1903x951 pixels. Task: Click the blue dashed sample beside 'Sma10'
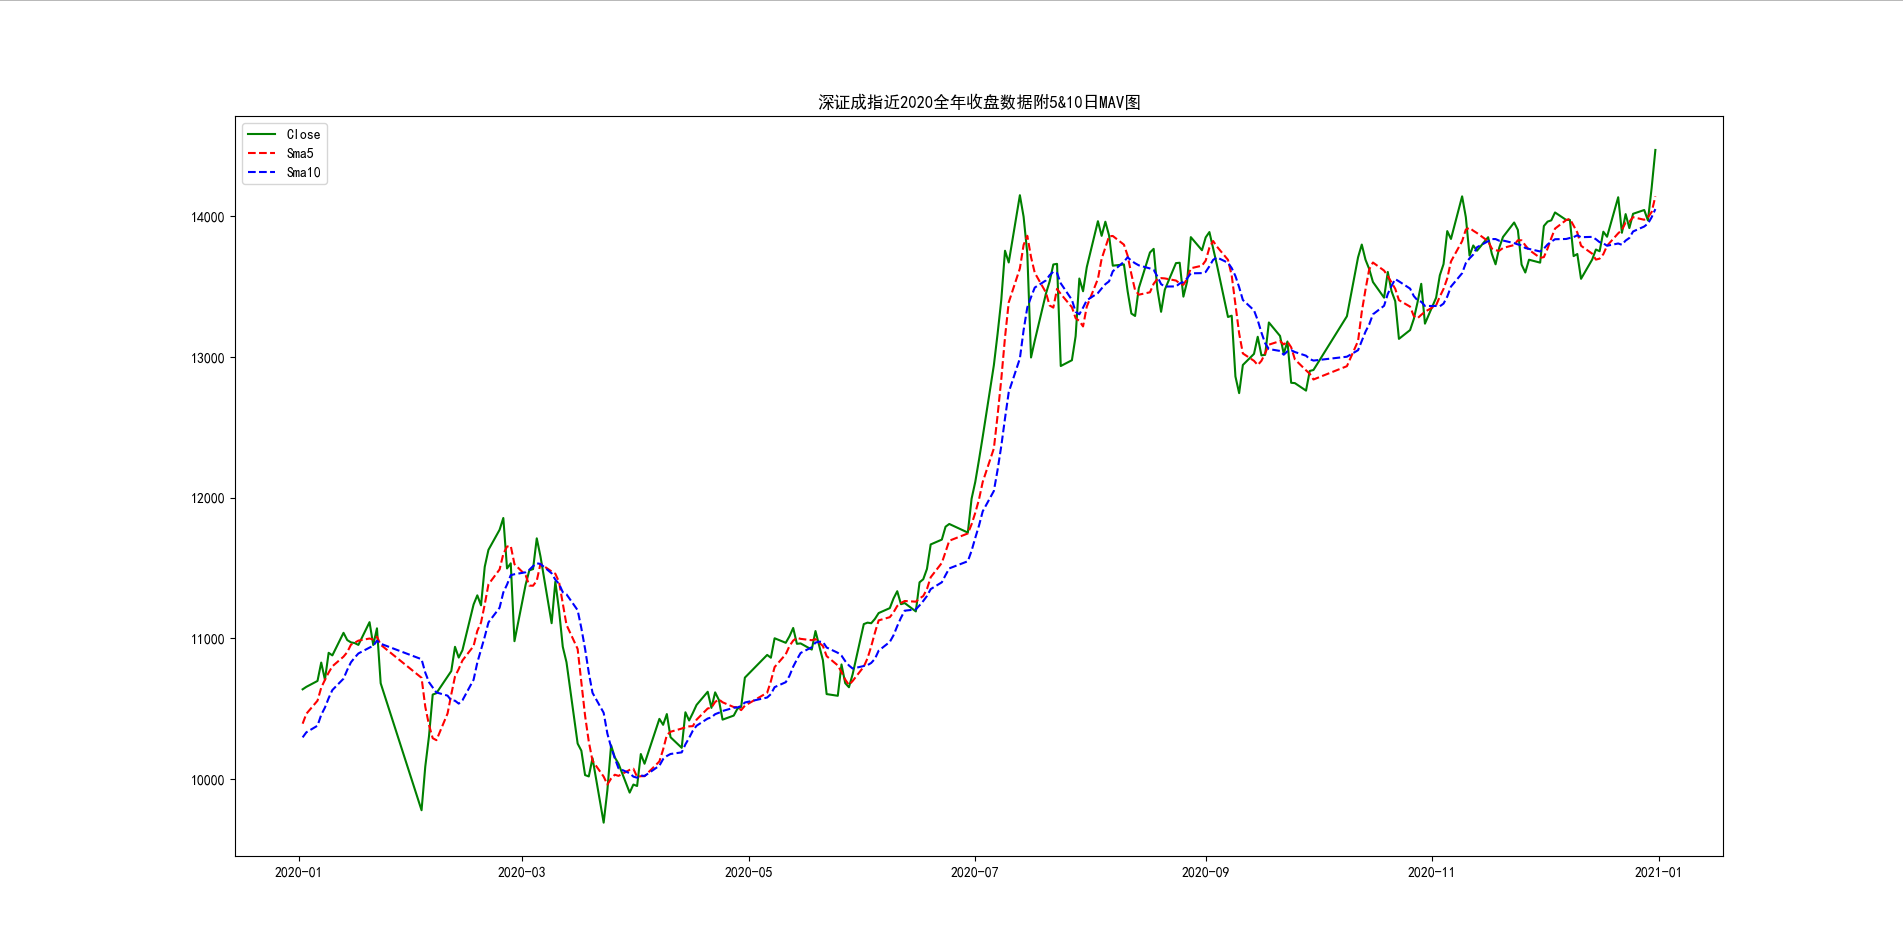262,172
